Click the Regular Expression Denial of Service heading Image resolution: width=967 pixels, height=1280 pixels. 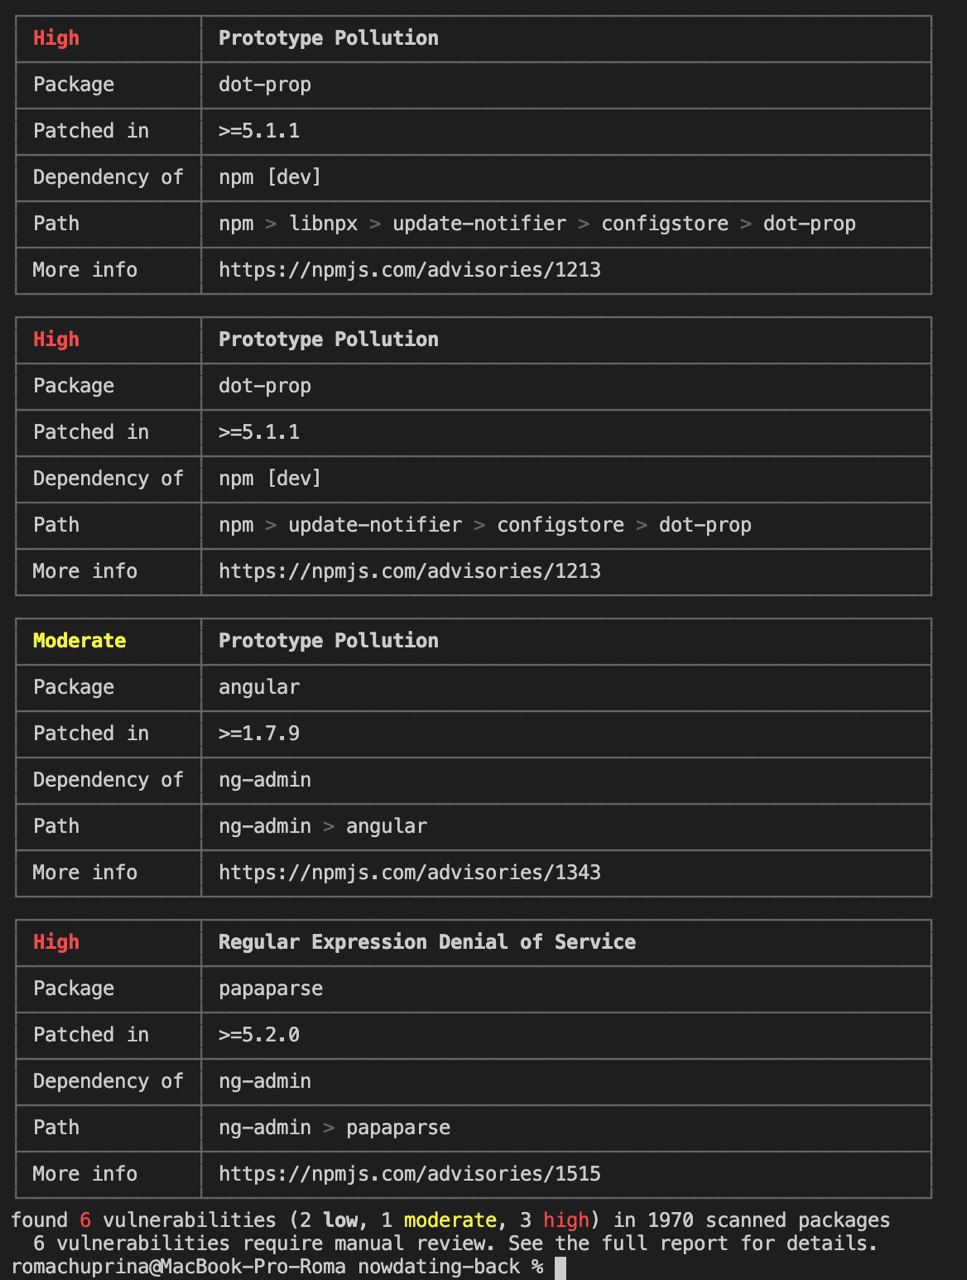pyautogui.click(x=427, y=942)
